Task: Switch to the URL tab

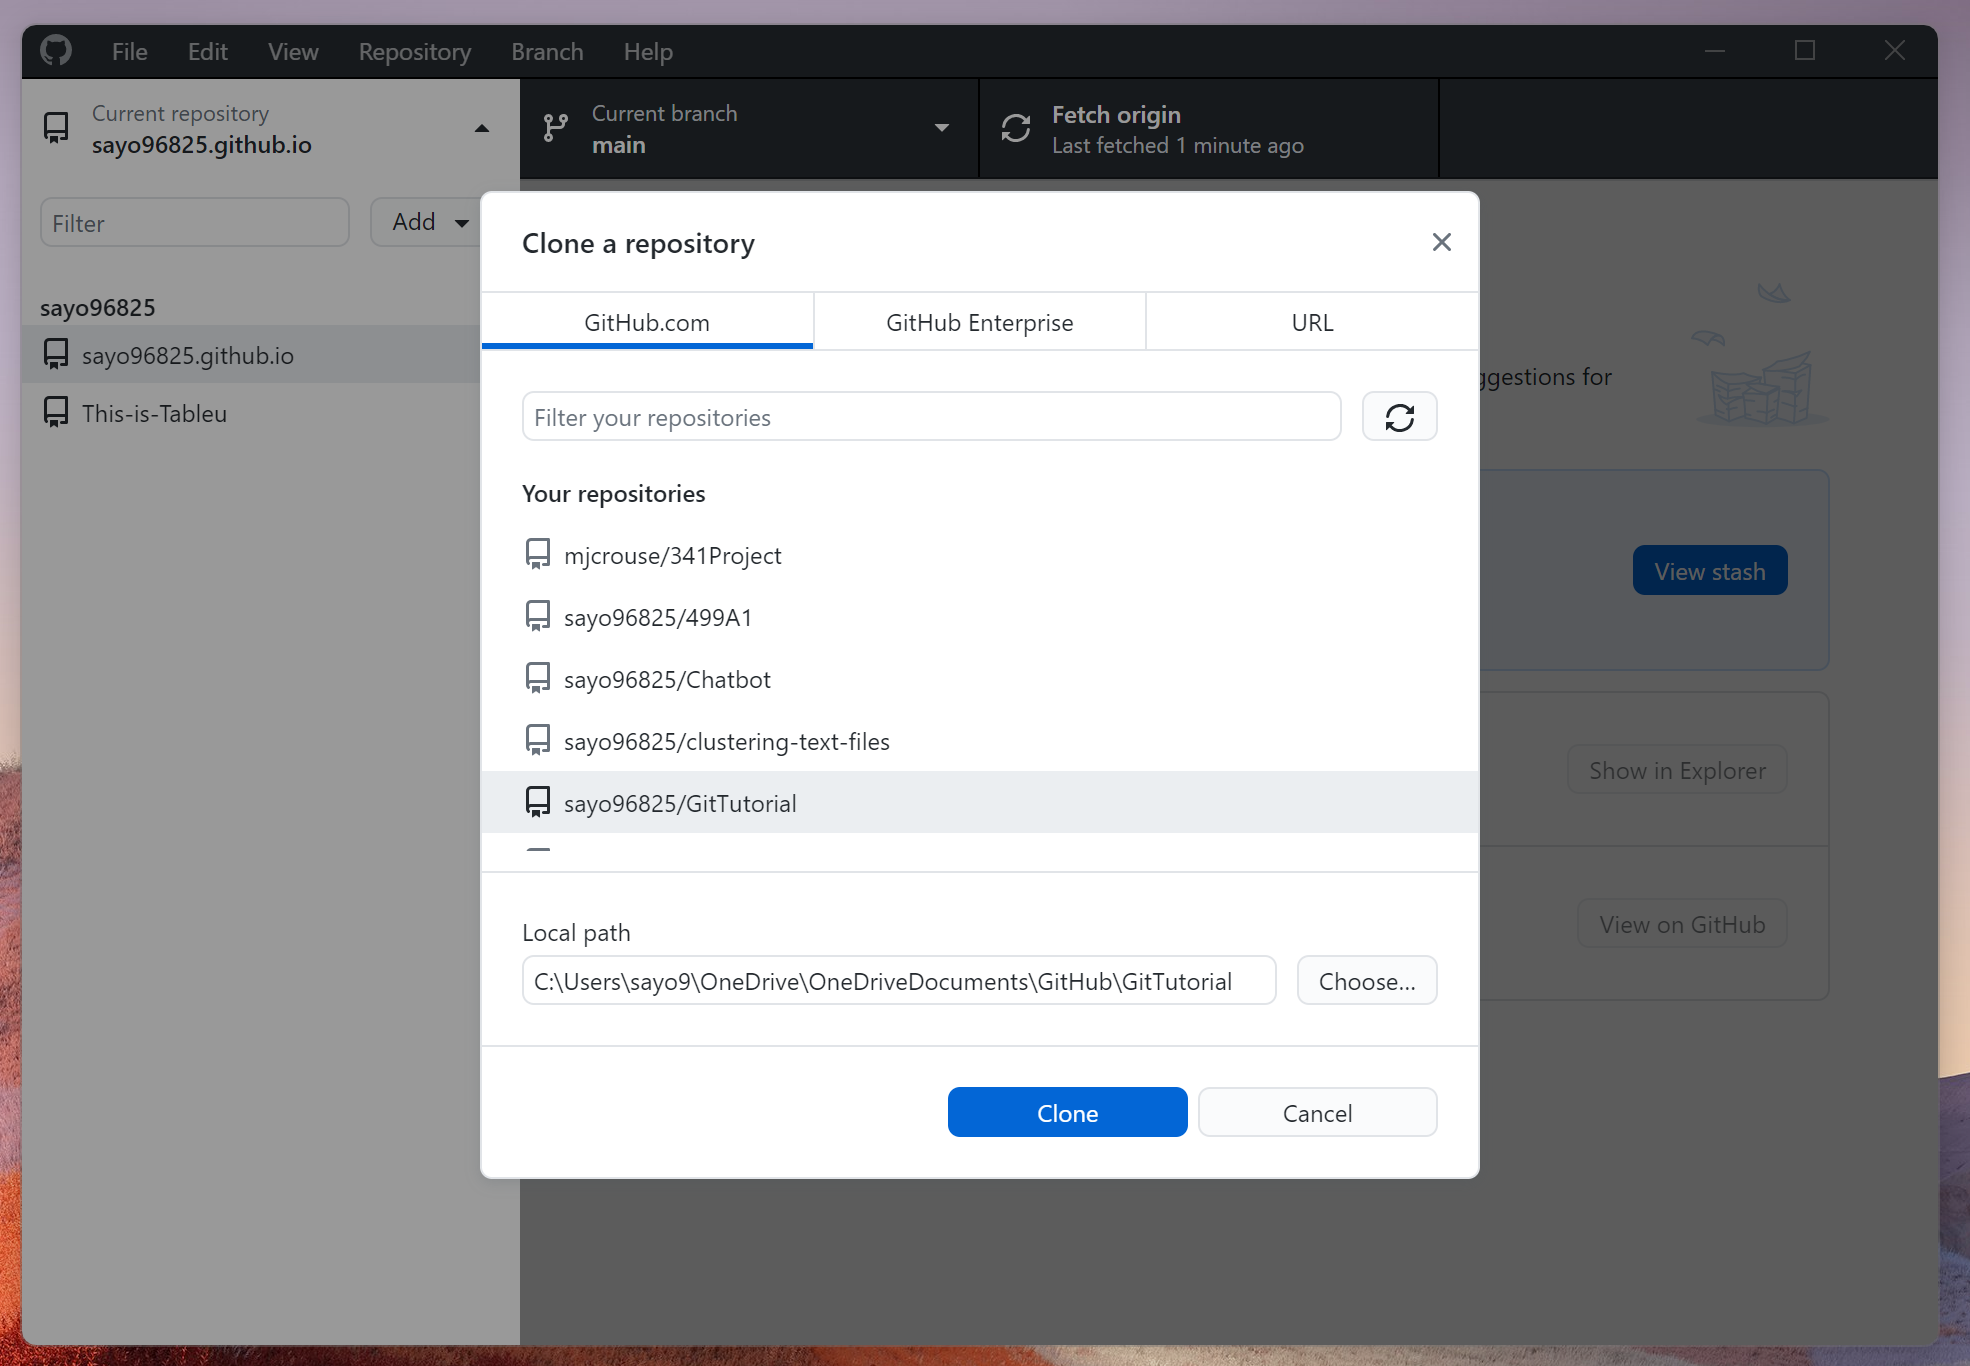Action: click(x=1312, y=322)
